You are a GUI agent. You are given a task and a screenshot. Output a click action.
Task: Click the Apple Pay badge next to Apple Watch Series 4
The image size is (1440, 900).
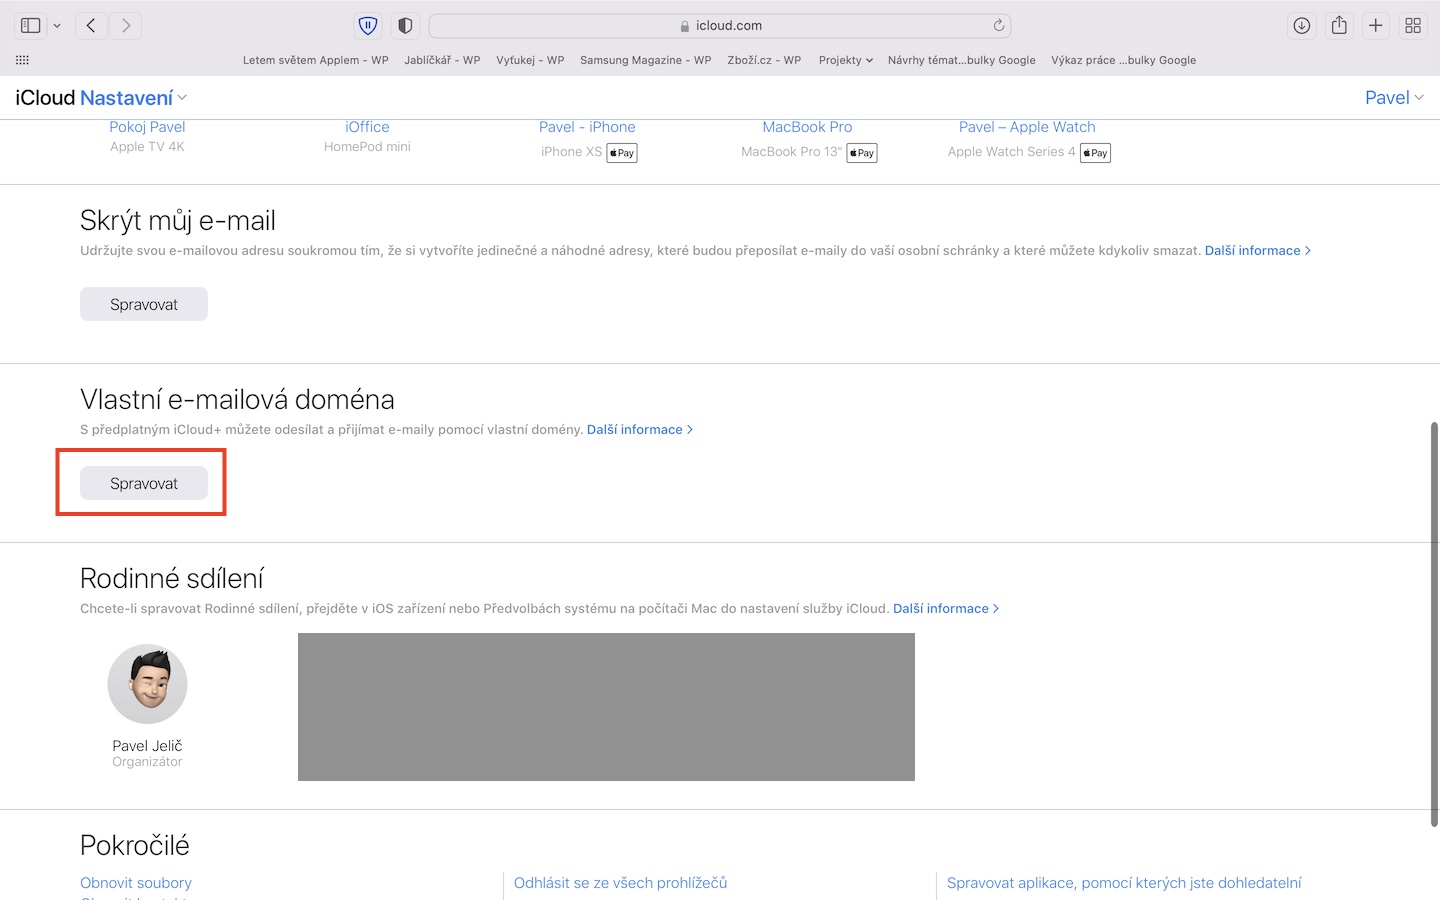click(x=1096, y=153)
